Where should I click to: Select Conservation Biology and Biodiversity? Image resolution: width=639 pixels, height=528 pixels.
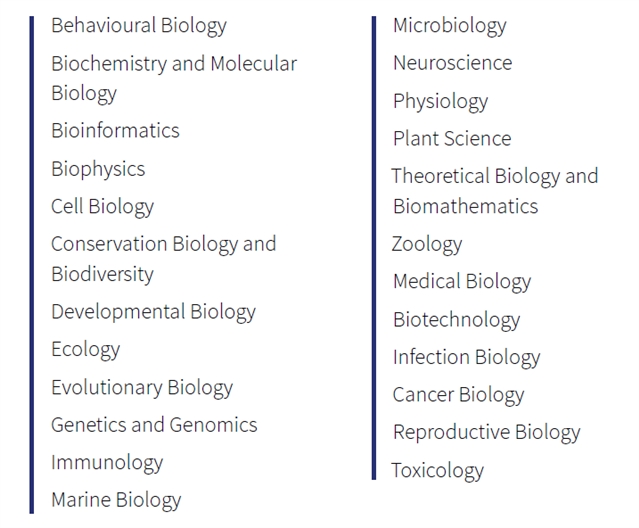(163, 259)
